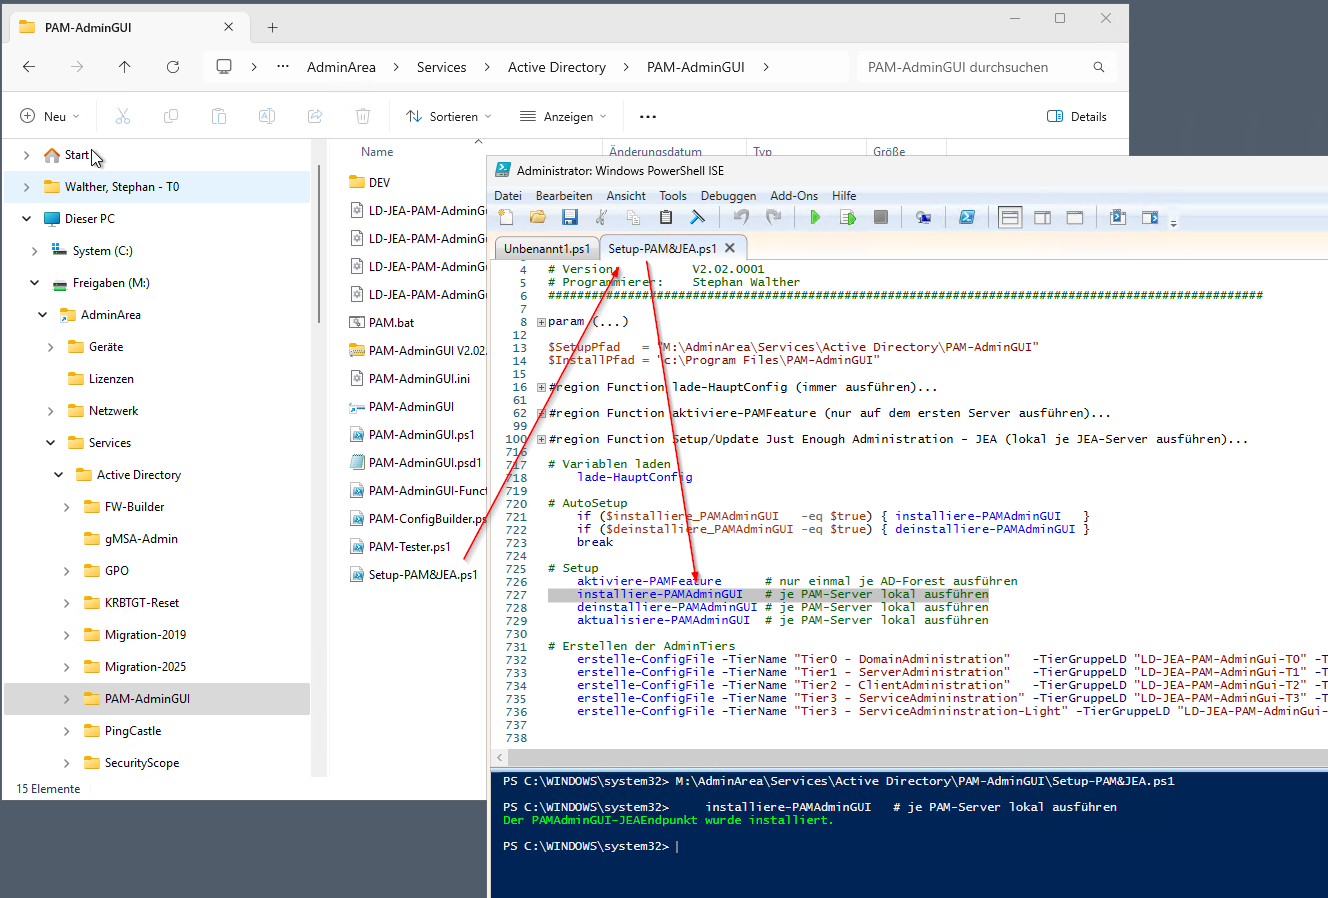Refresh the Explorer folder view
Image resolution: width=1328 pixels, height=898 pixels.
pyautogui.click(x=173, y=67)
